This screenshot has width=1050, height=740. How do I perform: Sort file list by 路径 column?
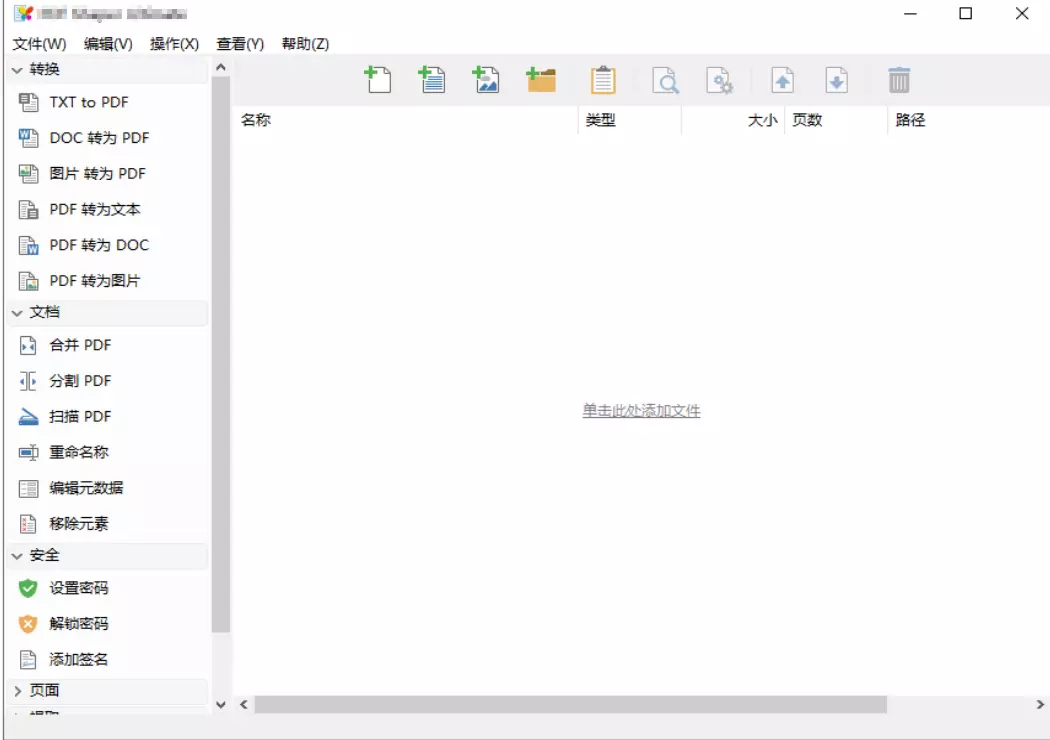pos(968,121)
